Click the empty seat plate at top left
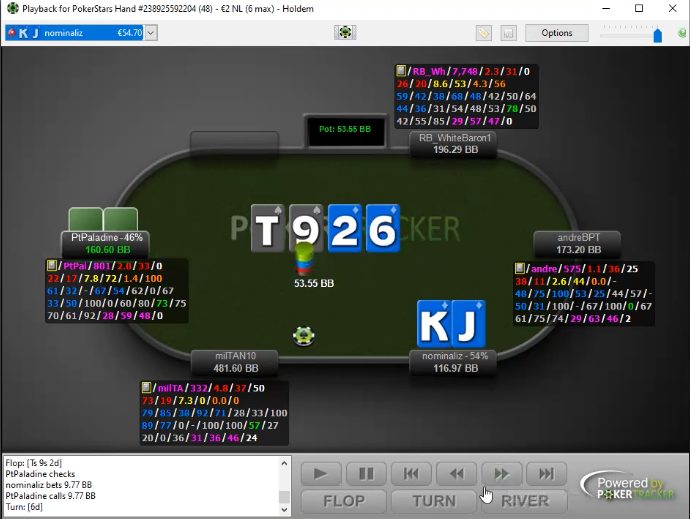 pos(235,143)
